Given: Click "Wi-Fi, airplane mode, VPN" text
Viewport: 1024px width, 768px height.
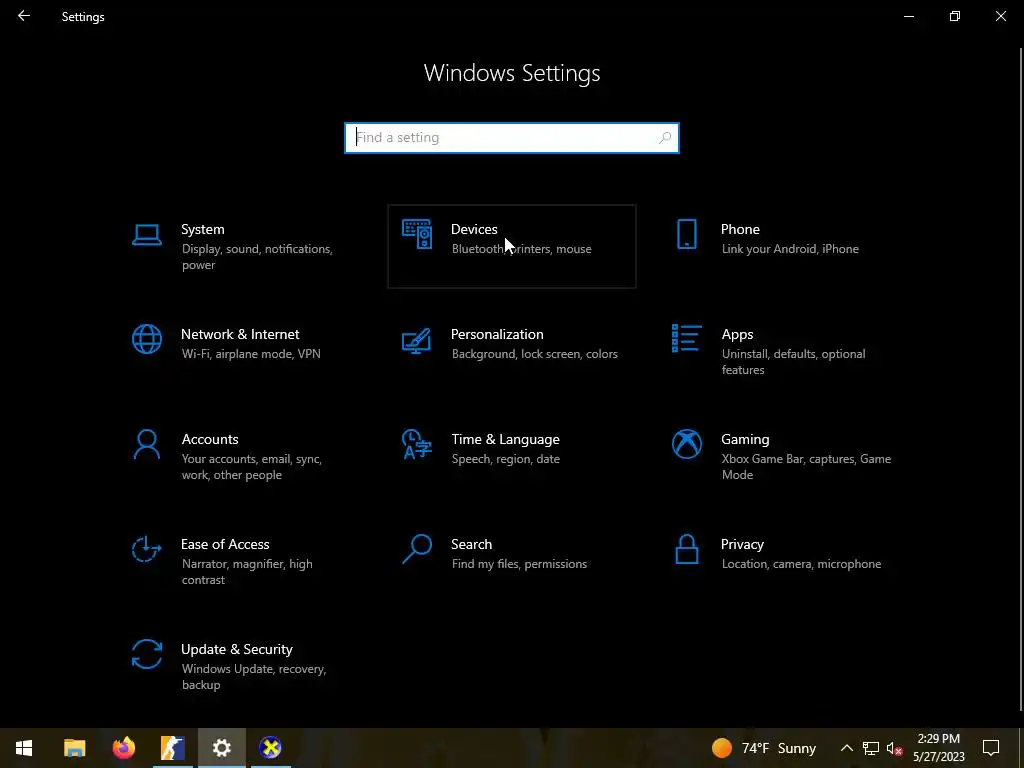Looking at the screenshot, I should pyautogui.click(x=251, y=354).
